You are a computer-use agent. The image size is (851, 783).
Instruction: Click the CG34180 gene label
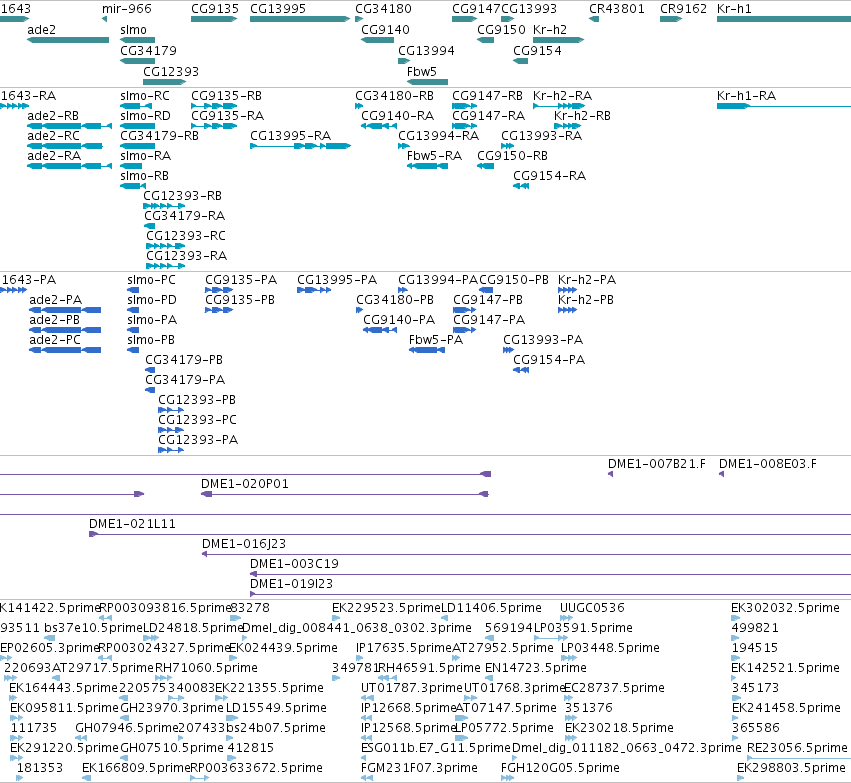383,9
